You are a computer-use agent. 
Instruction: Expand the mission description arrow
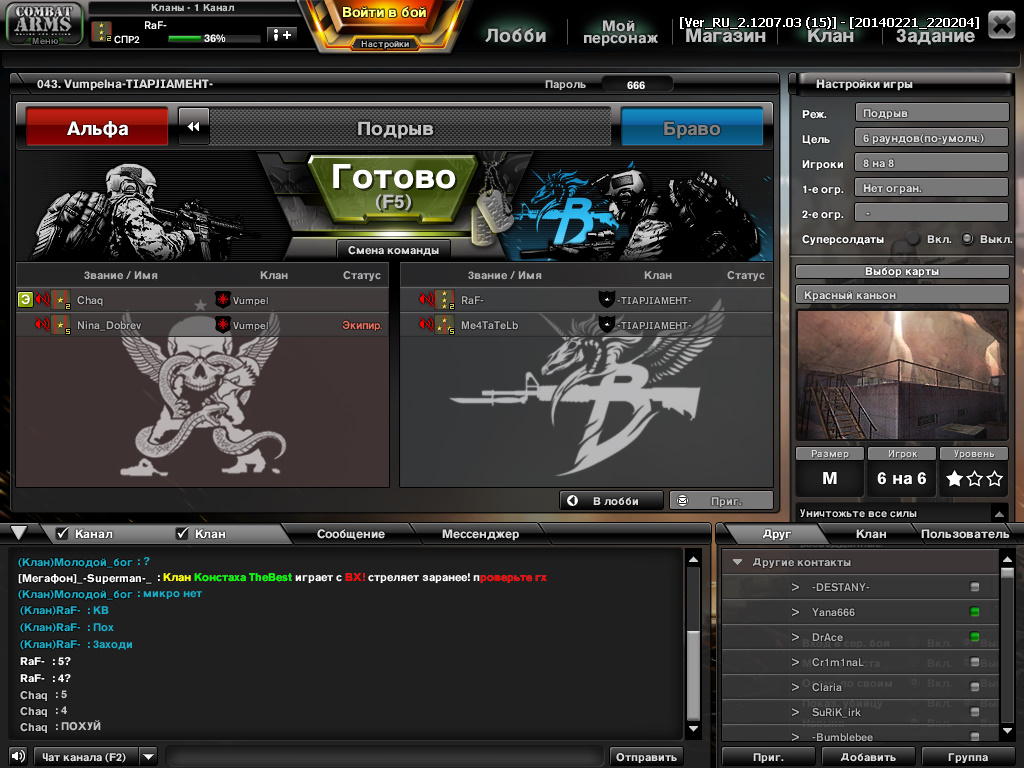pos(999,513)
